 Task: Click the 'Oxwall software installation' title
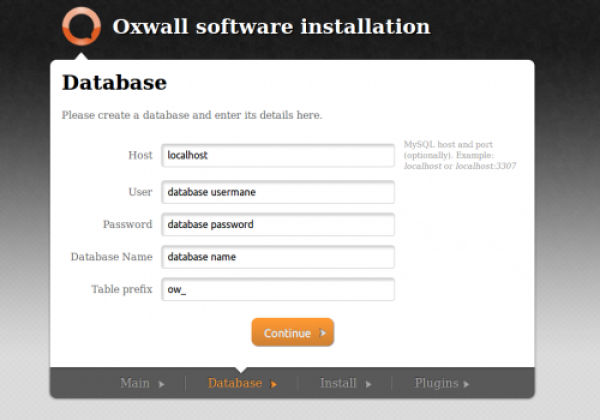(x=271, y=27)
